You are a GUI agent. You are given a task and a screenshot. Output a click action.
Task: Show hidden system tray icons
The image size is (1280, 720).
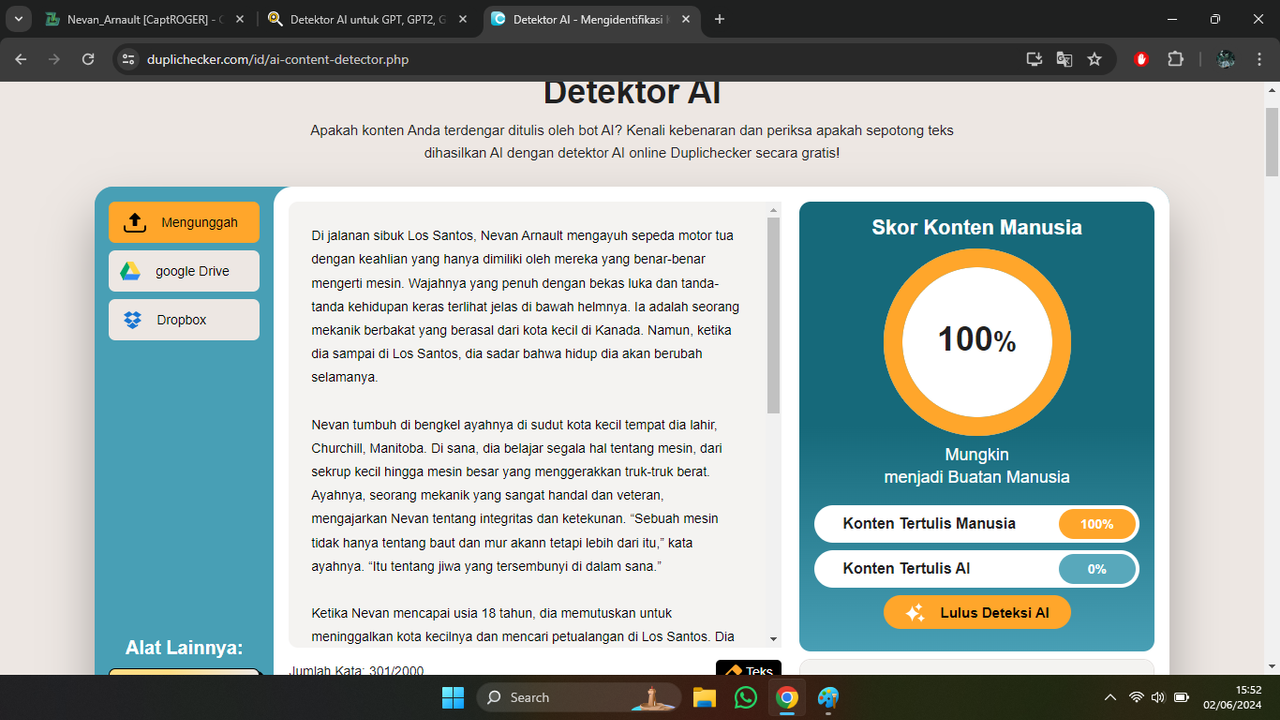tap(1110, 697)
